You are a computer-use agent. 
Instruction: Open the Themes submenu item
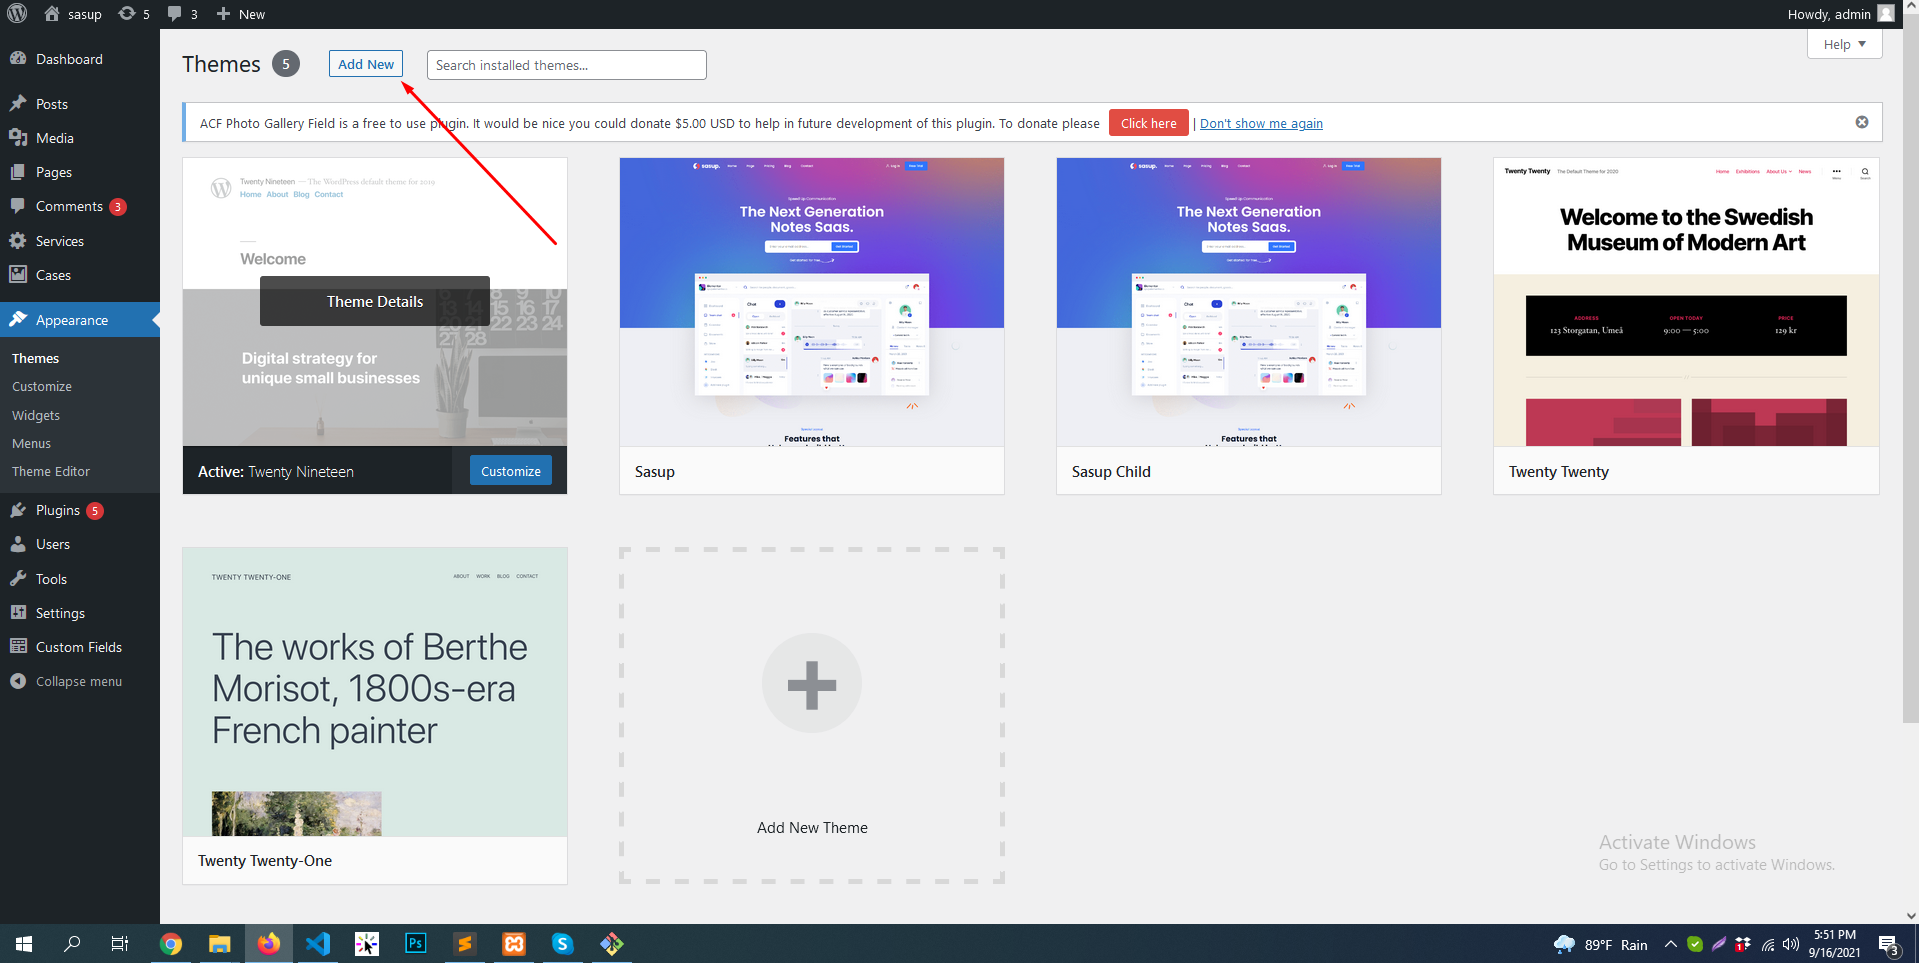(35, 358)
